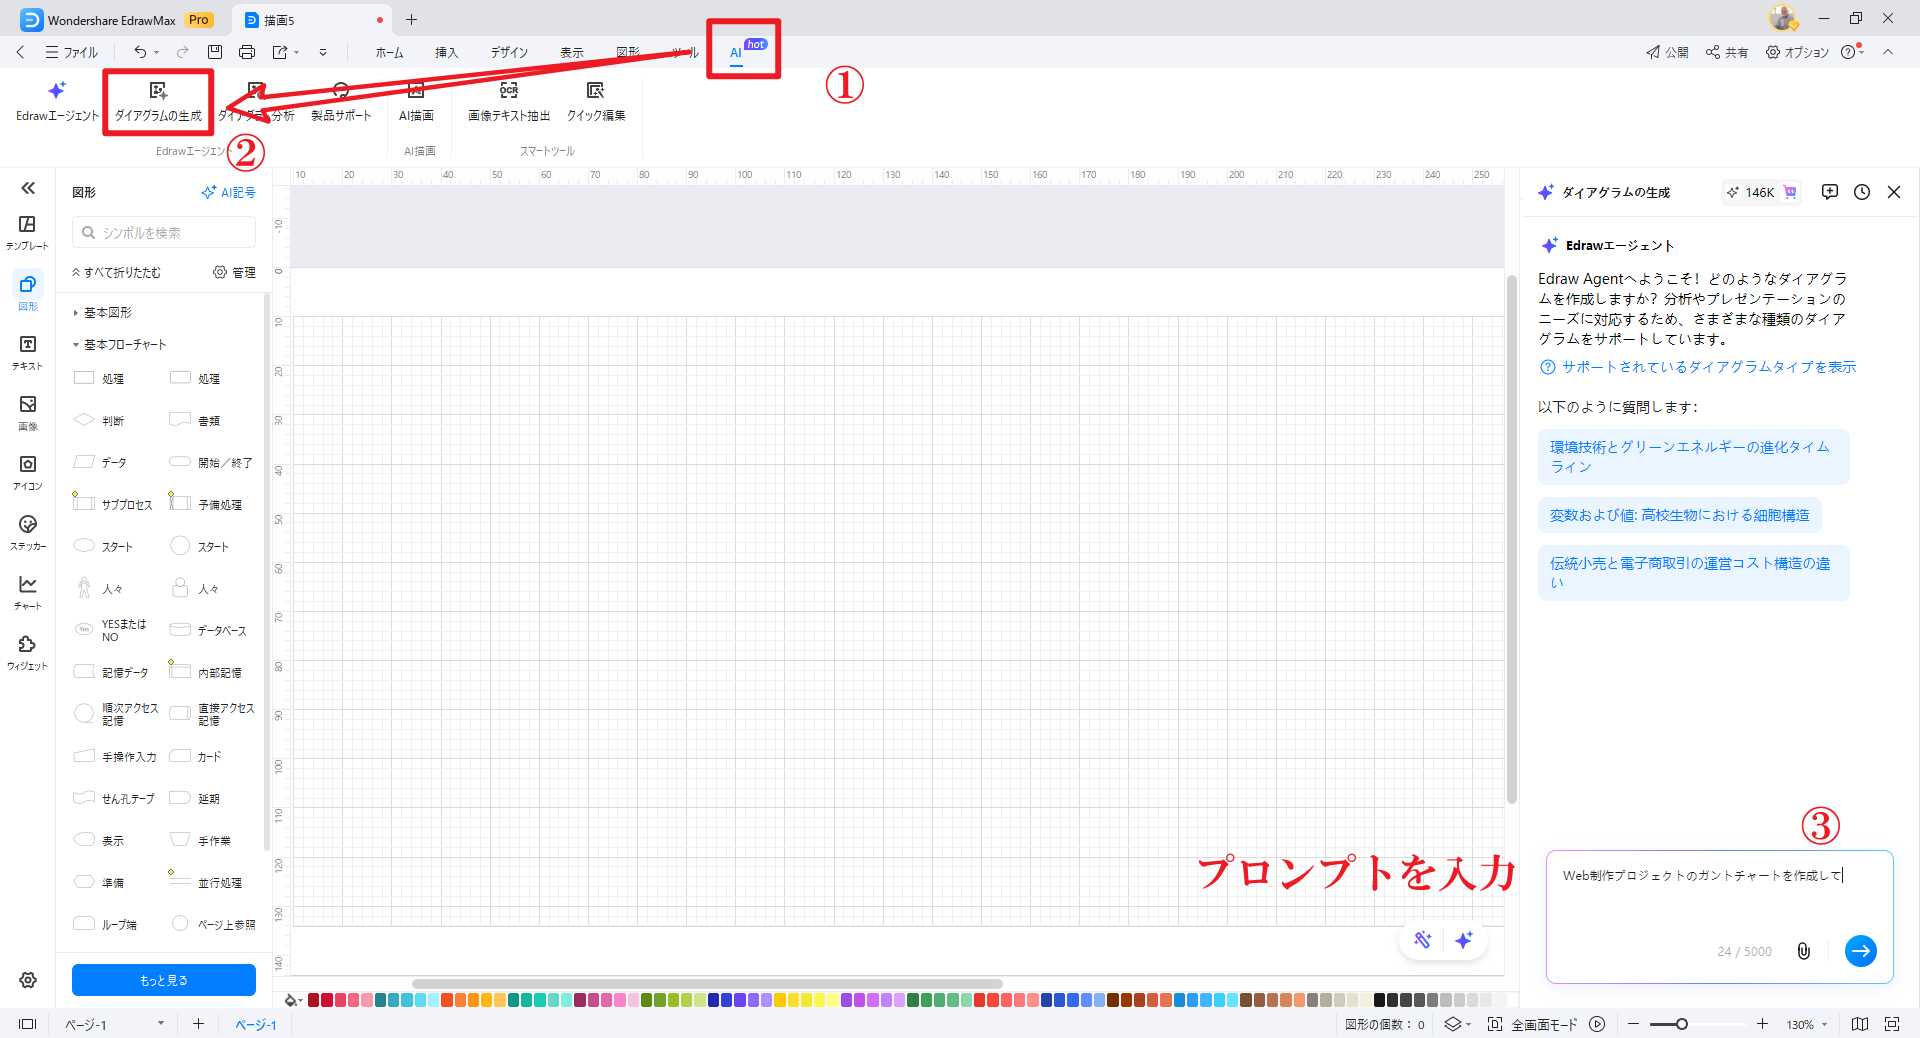Attach a file with the paperclip icon

[x=1803, y=951]
